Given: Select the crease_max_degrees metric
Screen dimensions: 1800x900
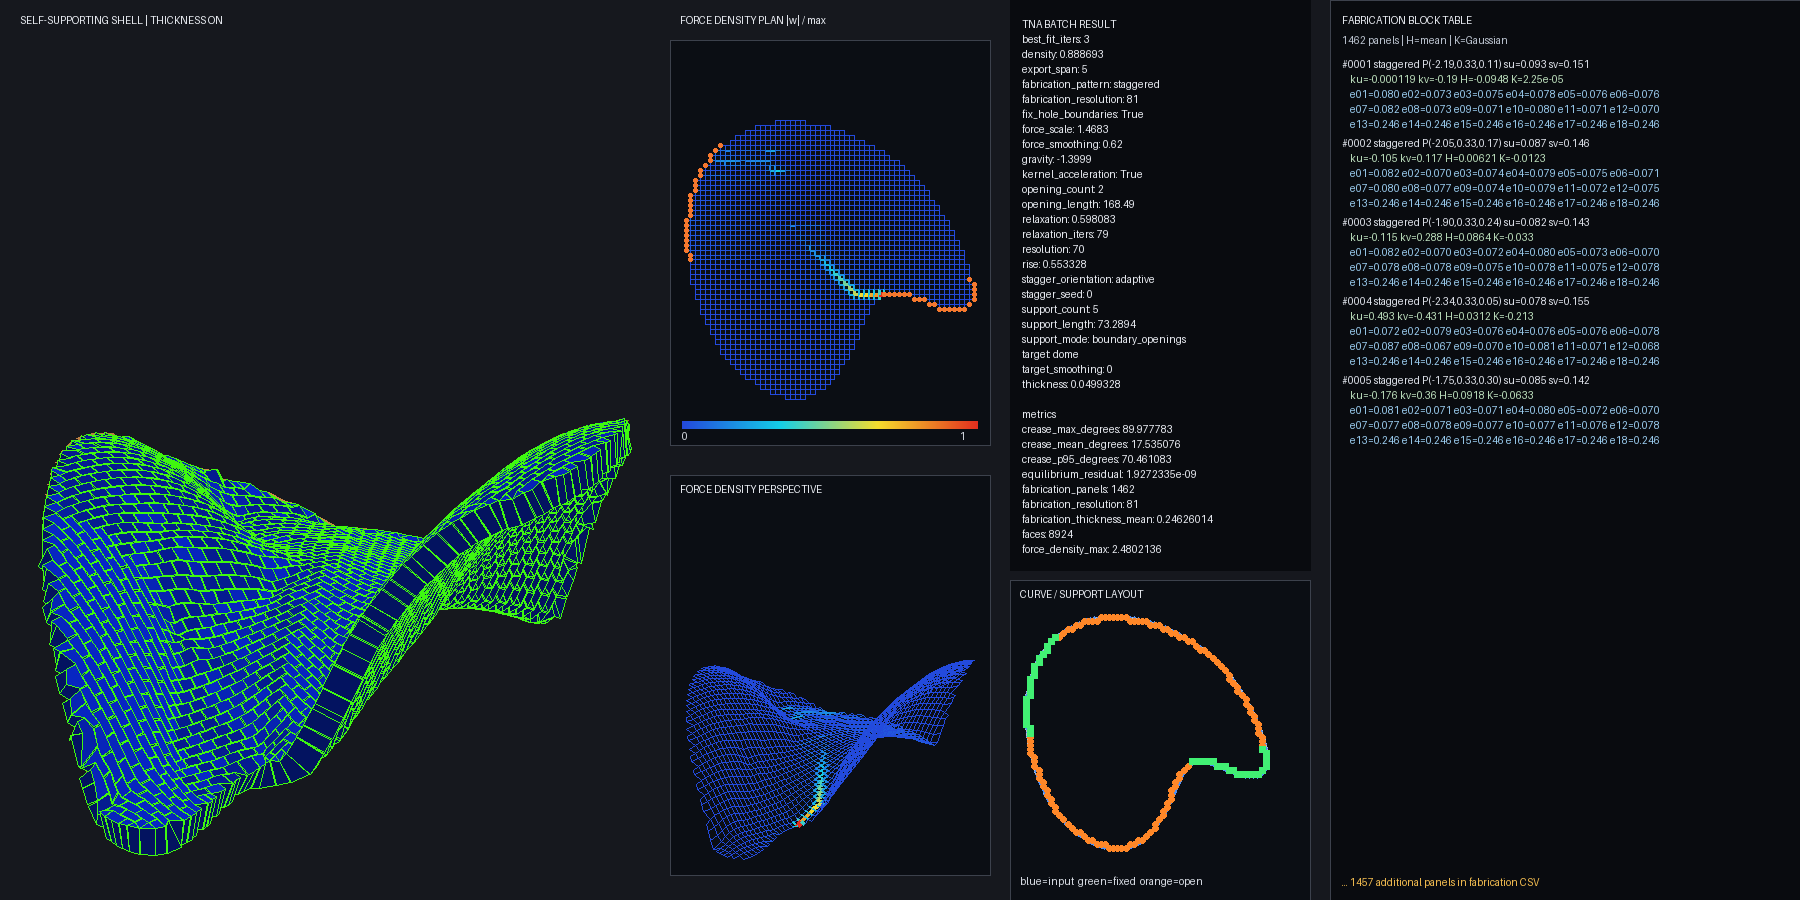Looking at the screenshot, I should (1097, 429).
